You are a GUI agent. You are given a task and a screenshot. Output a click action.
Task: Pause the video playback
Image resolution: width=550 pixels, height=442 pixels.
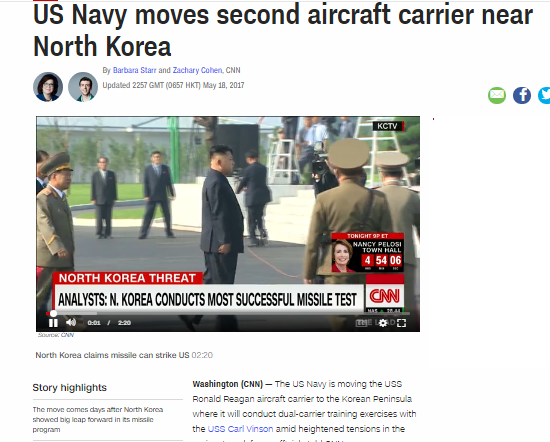click(53, 323)
